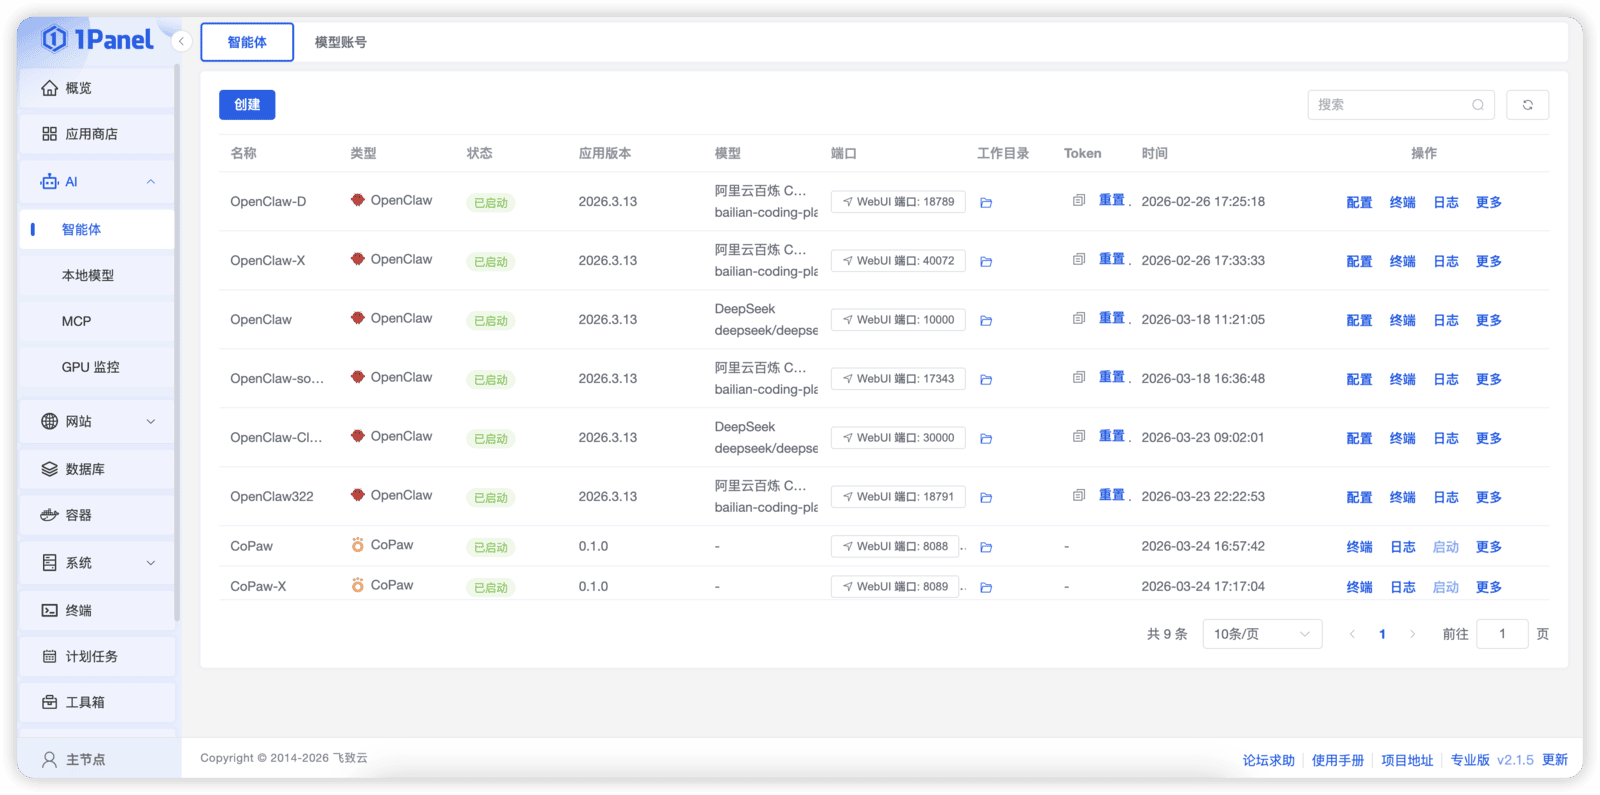Refresh the agent list

pos(1527,104)
